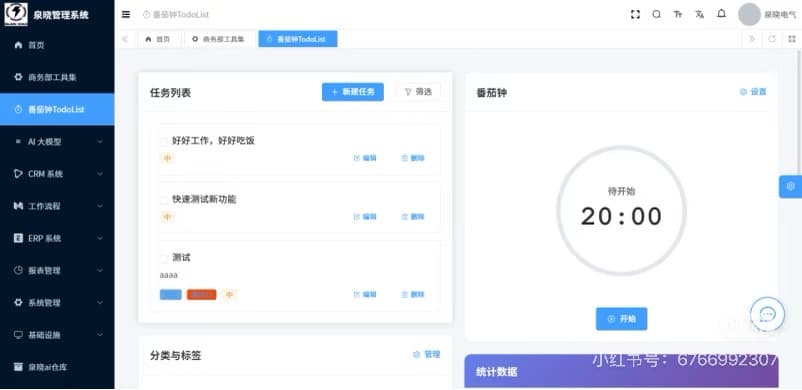Switch to the 首页 tab
802x390 pixels.
(x=158, y=39)
